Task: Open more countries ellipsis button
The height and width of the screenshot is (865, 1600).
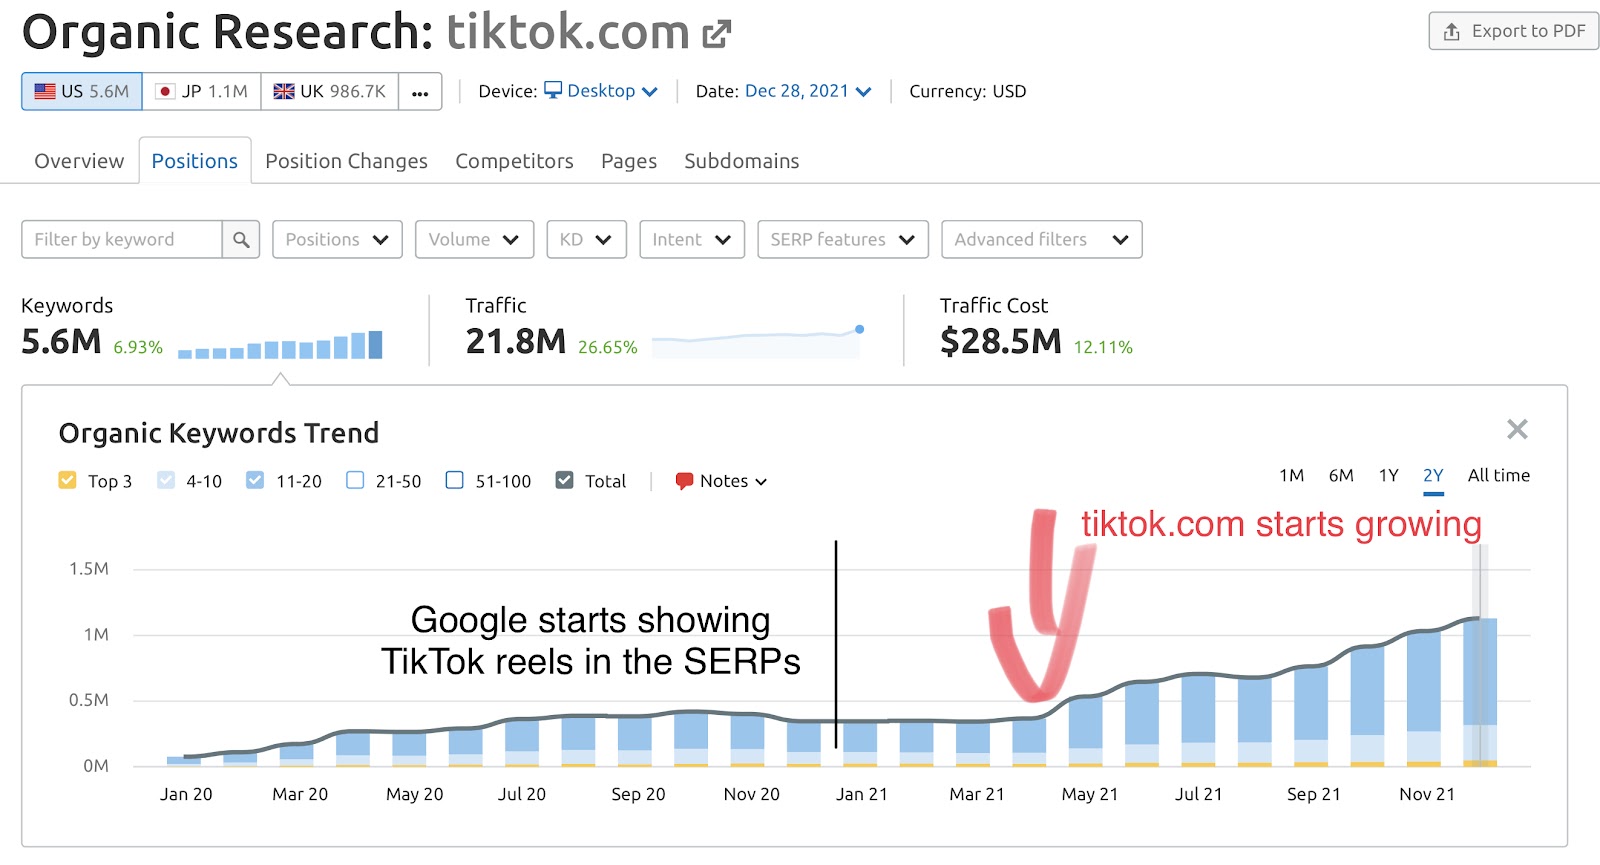Action: tap(420, 92)
